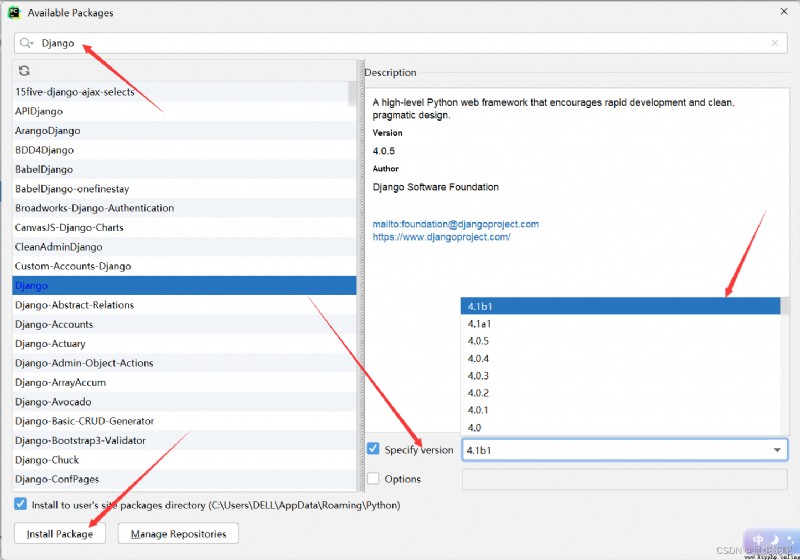Click the PyCharm icon in title bar
800x560 pixels.
point(13,12)
